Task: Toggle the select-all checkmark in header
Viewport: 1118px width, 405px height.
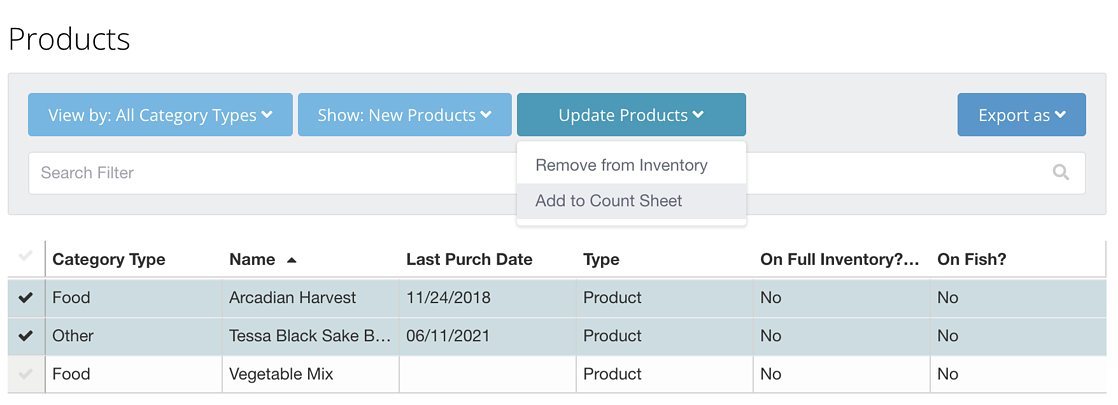Action: (x=26, y=256)
